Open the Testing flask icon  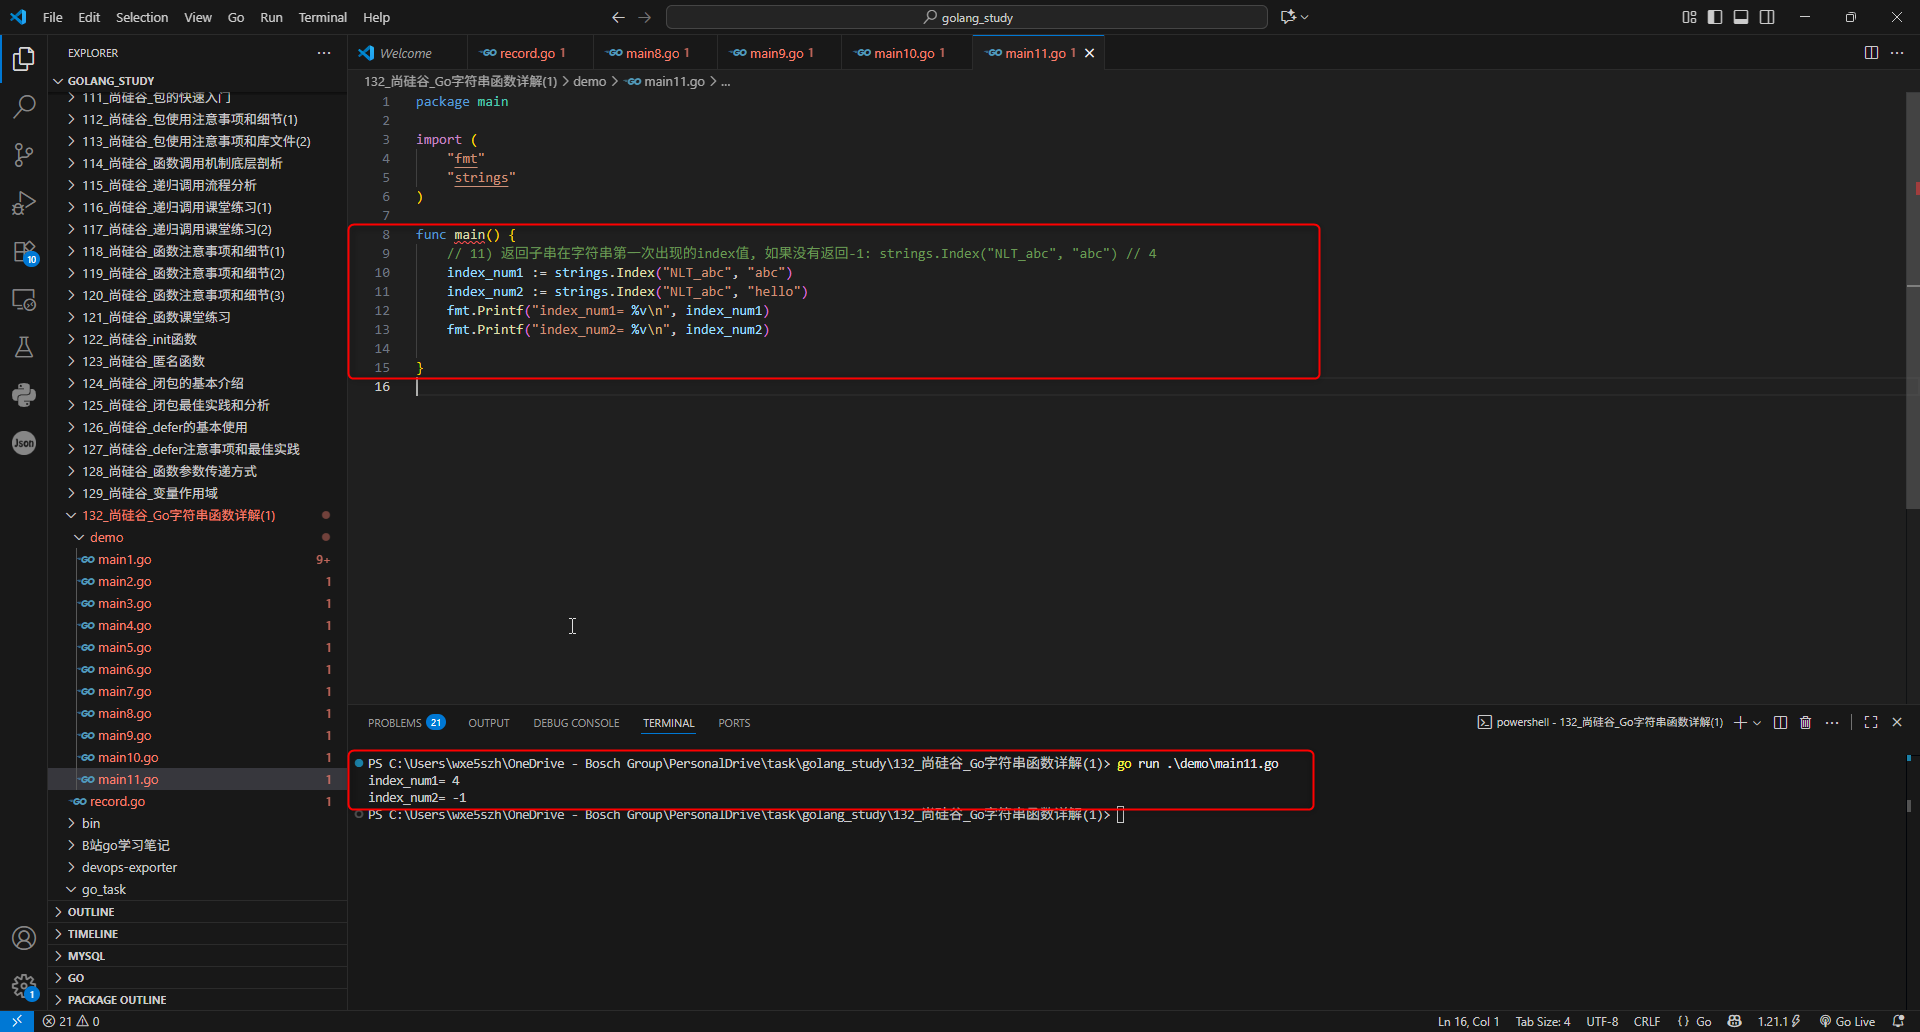(x=24, y=347)
